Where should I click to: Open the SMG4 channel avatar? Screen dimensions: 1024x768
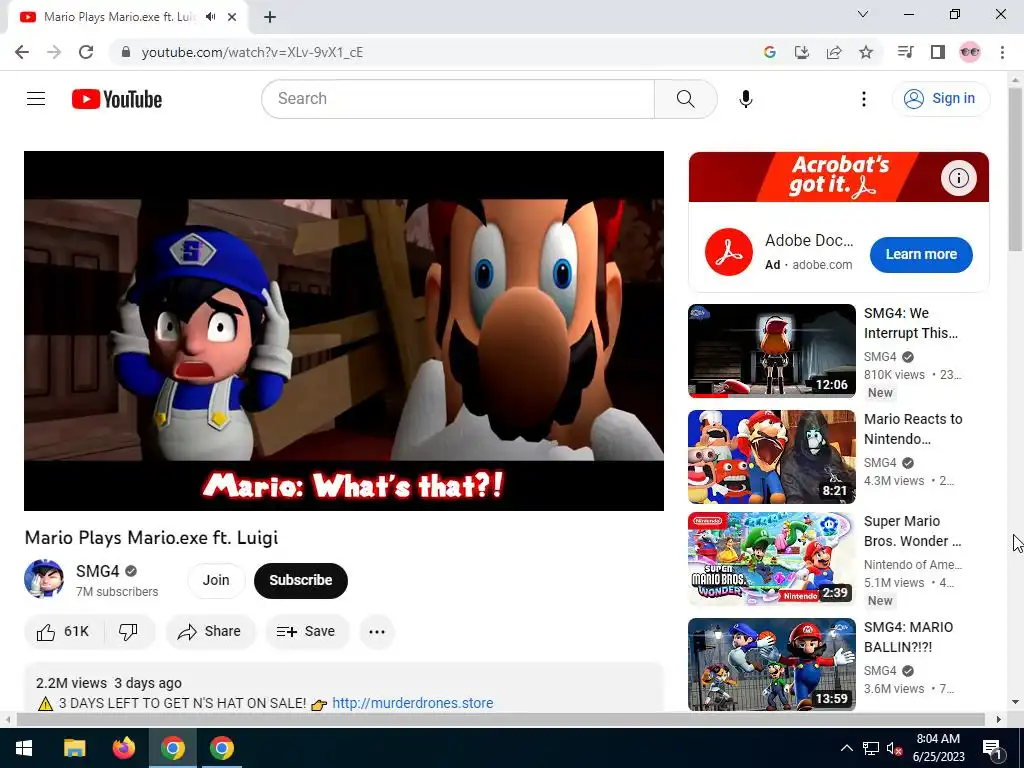pyautogui.click(x=44, y=579)
